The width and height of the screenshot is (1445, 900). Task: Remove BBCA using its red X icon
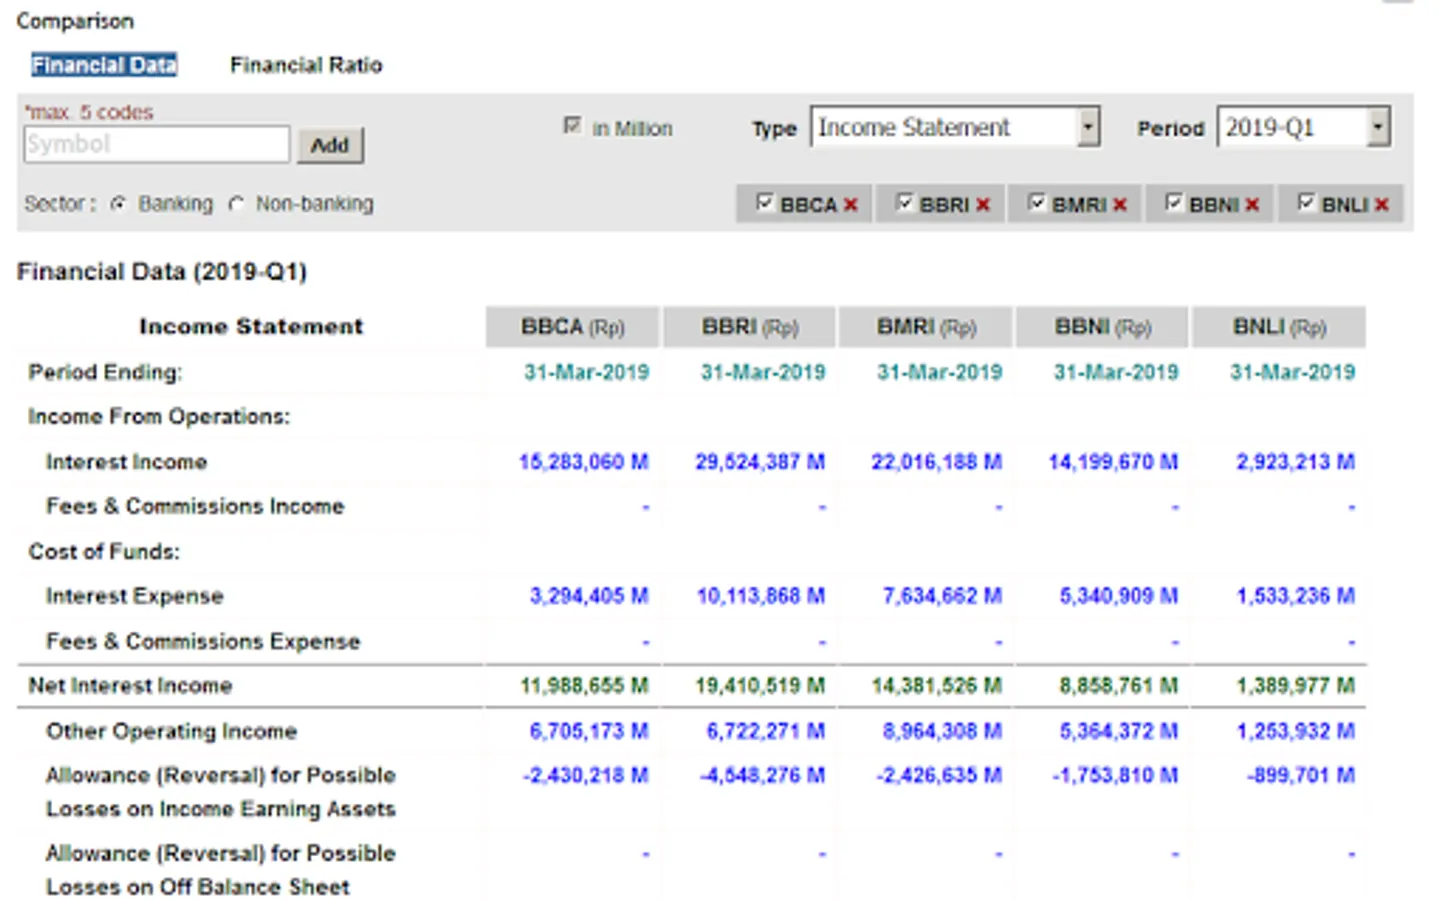click(x=850, y=205)
